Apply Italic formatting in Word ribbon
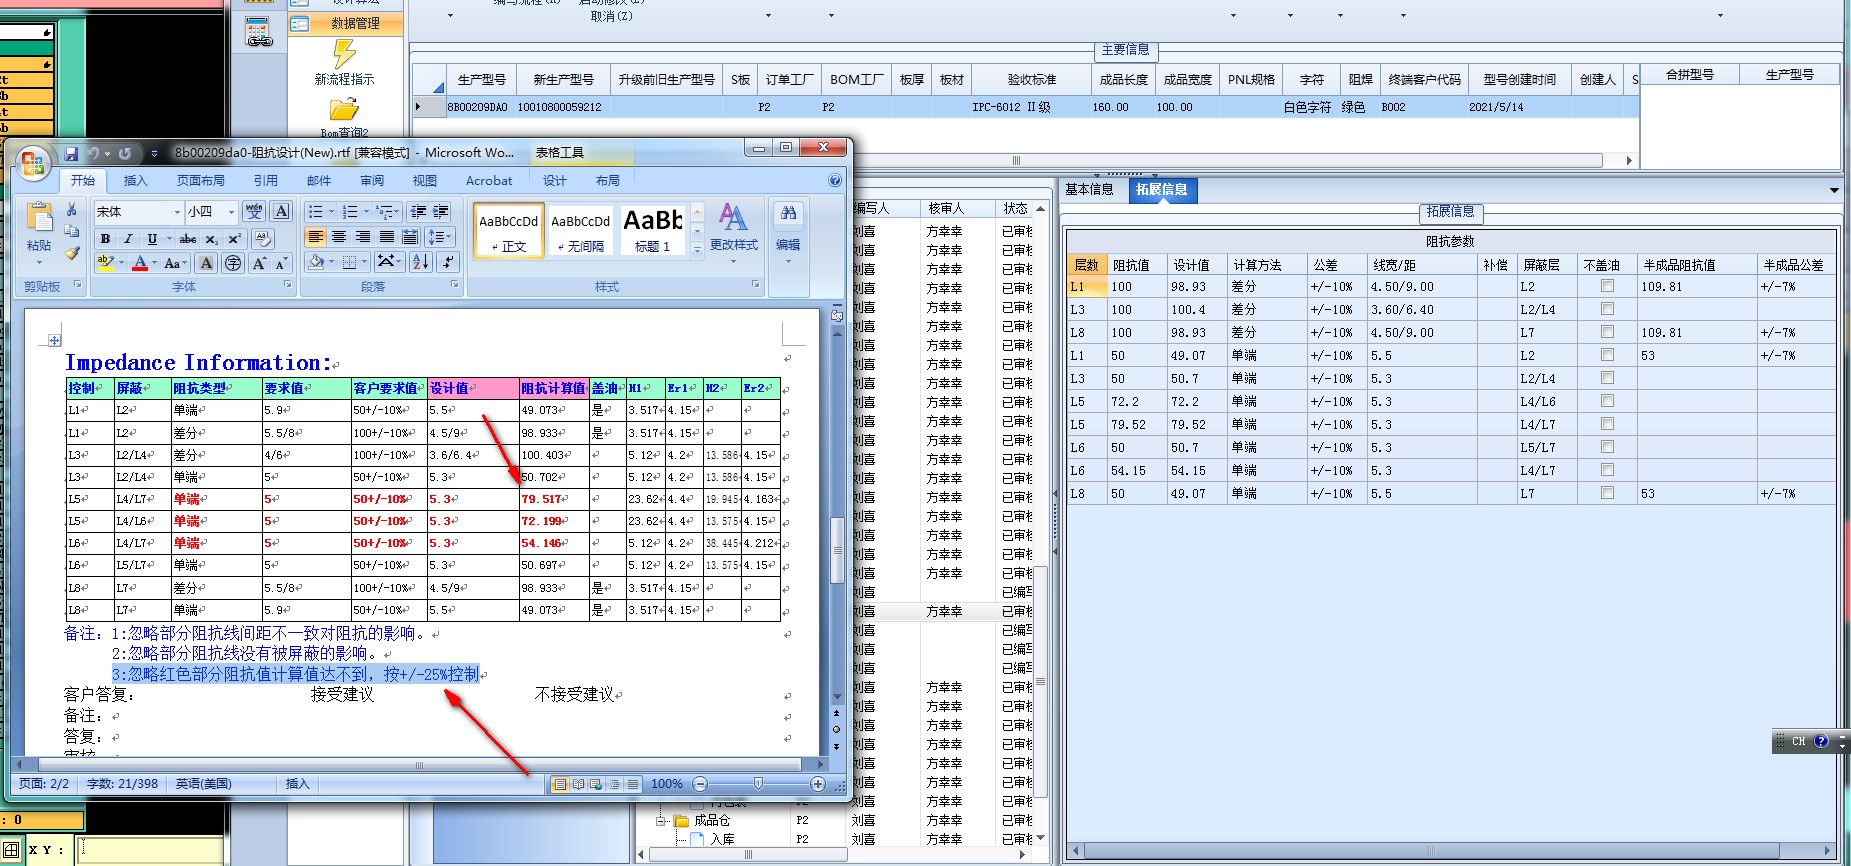1851x866 pixels. point(128,239)
